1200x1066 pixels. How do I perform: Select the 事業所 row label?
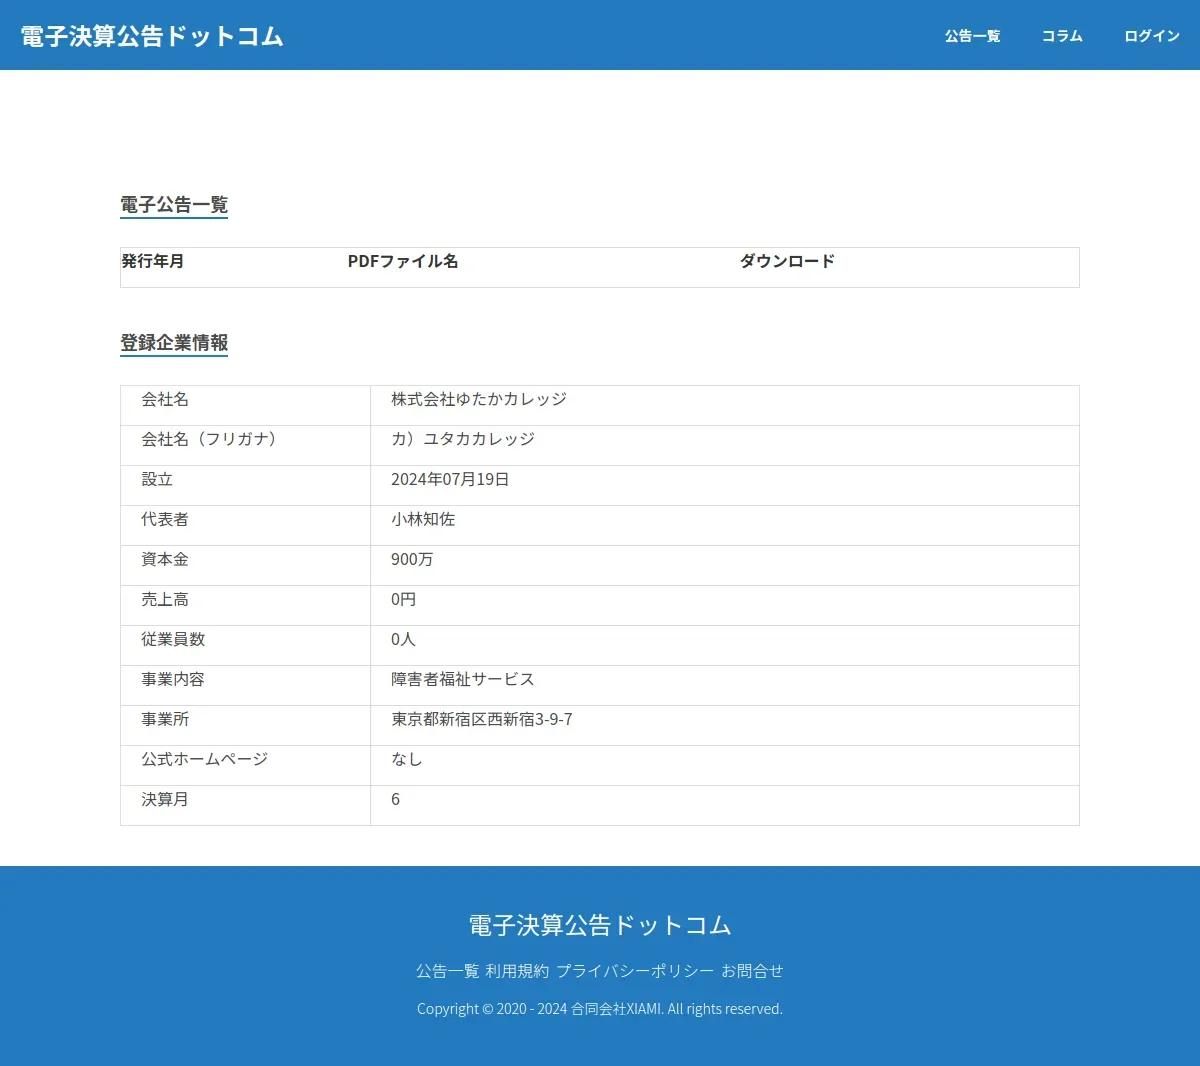click(165, 719)
